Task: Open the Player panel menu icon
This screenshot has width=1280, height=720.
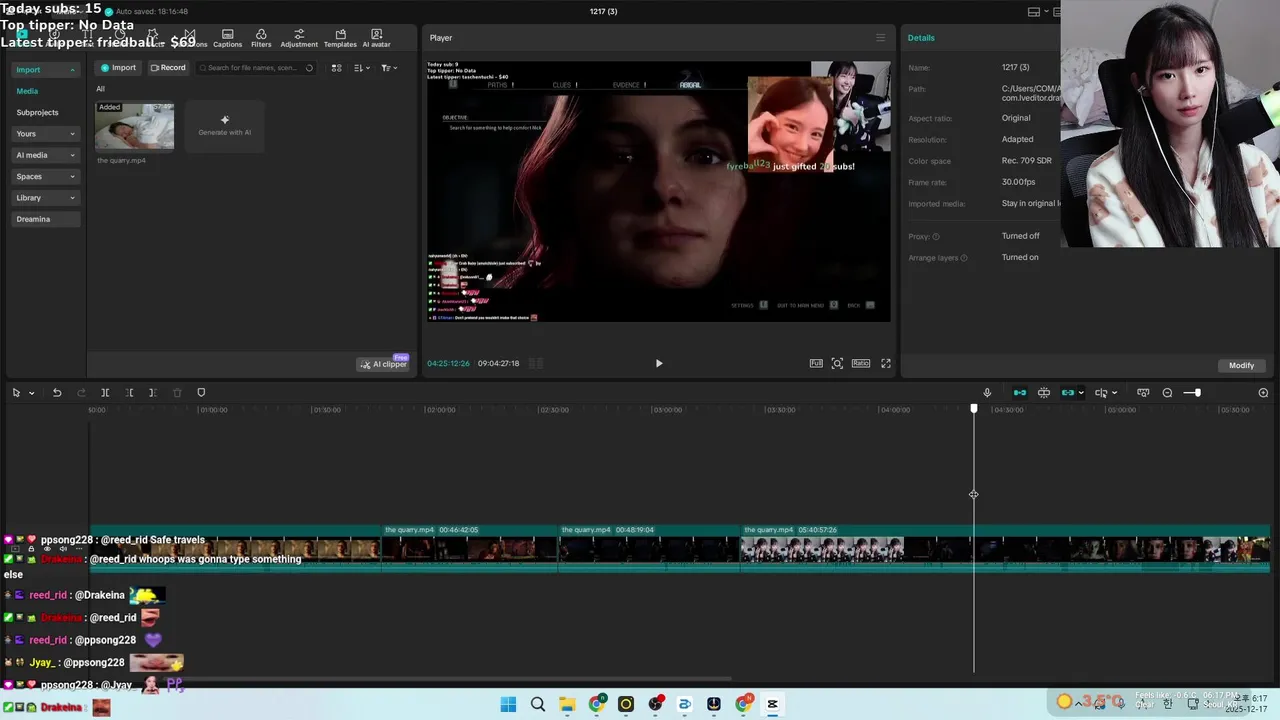Action: (880, 38)
